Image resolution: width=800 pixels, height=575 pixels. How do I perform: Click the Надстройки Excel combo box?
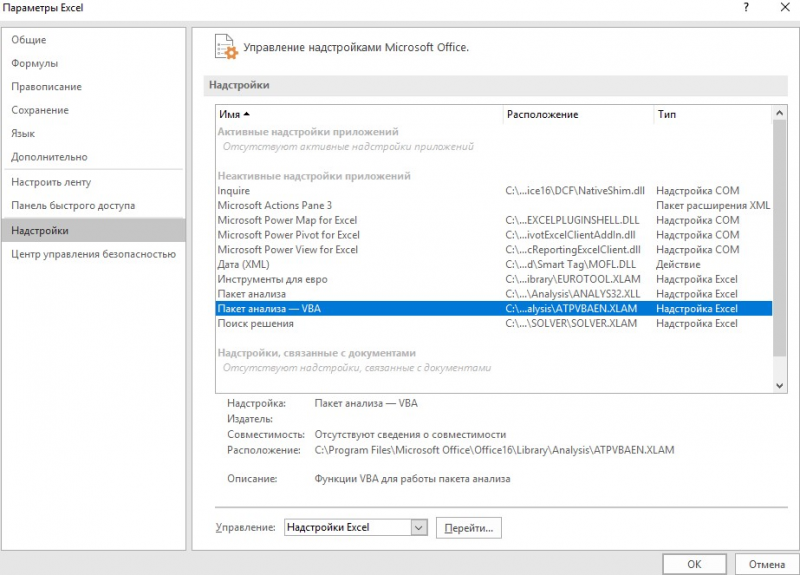tap(356, 528)
